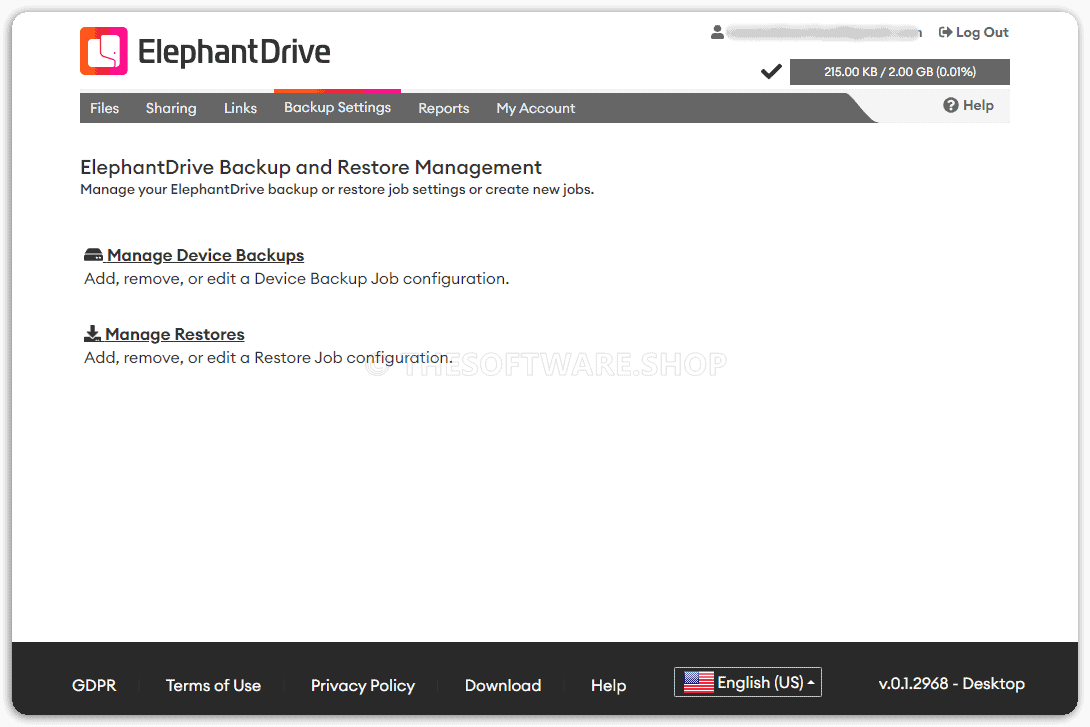The width and height of the screenshot is (1090, 727).
Task: Go to the Links tab
Action: pyautogui.click(x=241, y=108)
